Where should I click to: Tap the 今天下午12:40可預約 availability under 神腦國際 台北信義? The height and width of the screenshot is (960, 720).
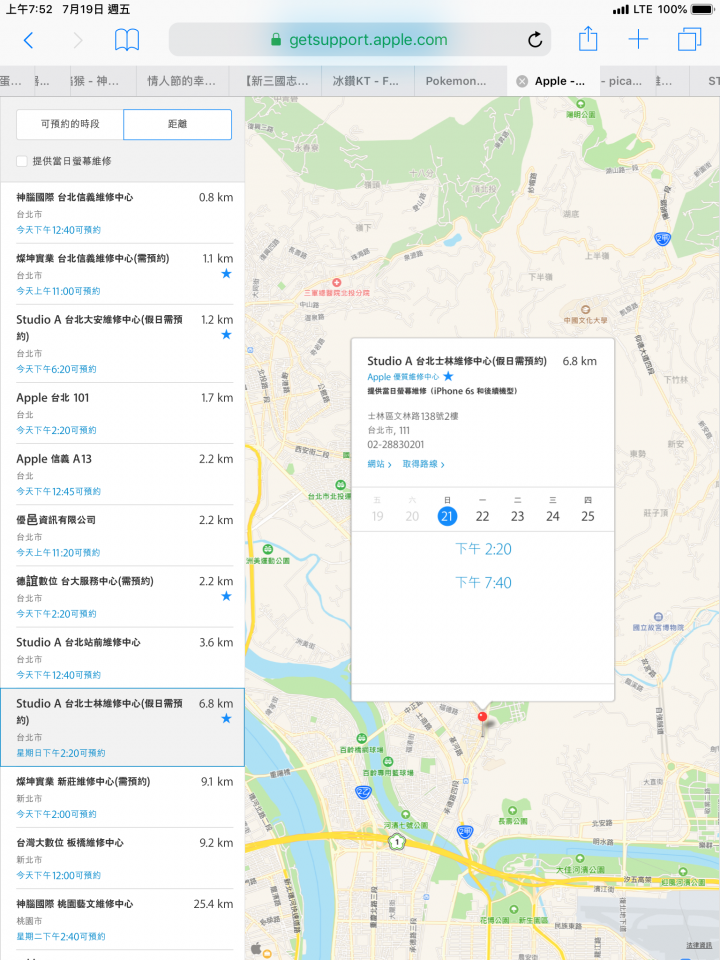coord(59,230)
